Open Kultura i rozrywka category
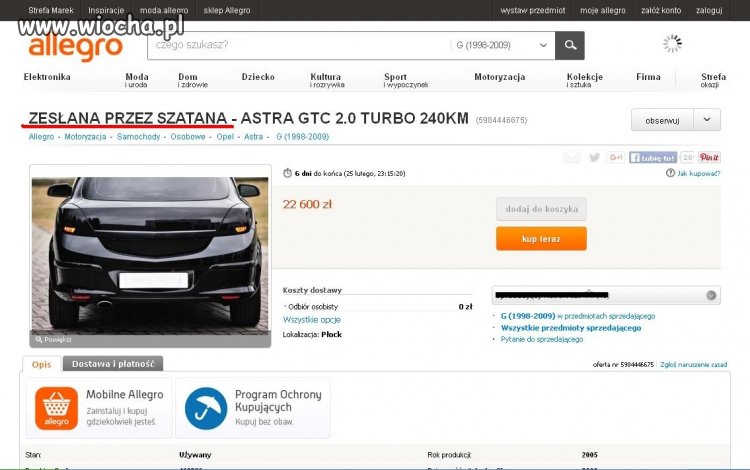The width and height of the screenshot is (750, 470). pyautogui.click(x=327, y=80)
